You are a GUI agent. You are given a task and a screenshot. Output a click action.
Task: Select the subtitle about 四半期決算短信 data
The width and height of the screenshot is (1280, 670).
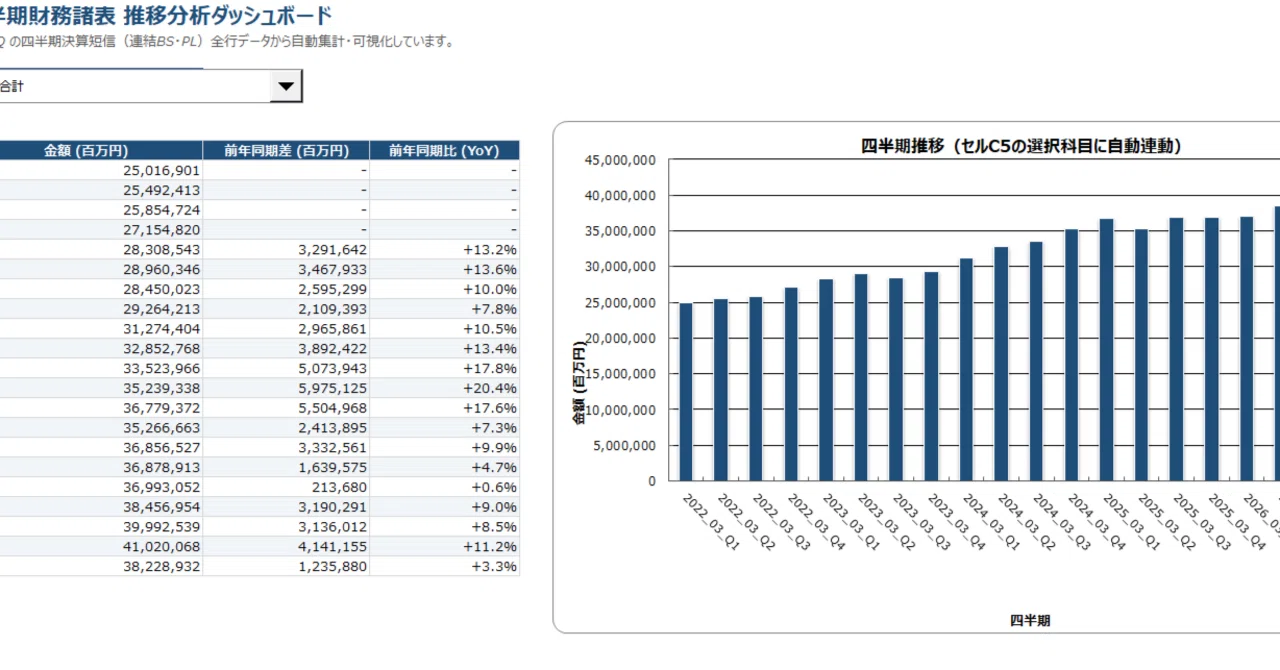click(x=228, y=42)
